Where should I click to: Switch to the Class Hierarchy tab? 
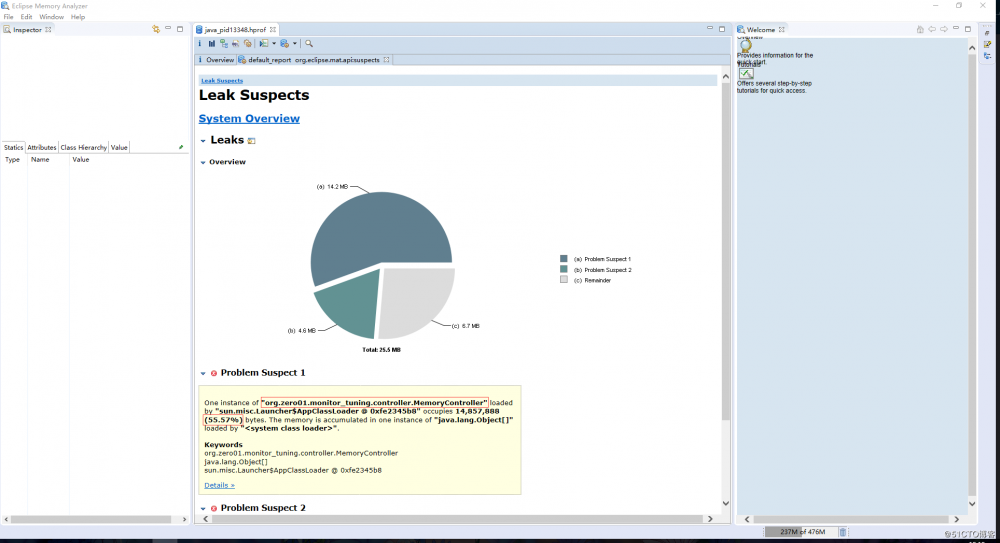pos(84,147)
